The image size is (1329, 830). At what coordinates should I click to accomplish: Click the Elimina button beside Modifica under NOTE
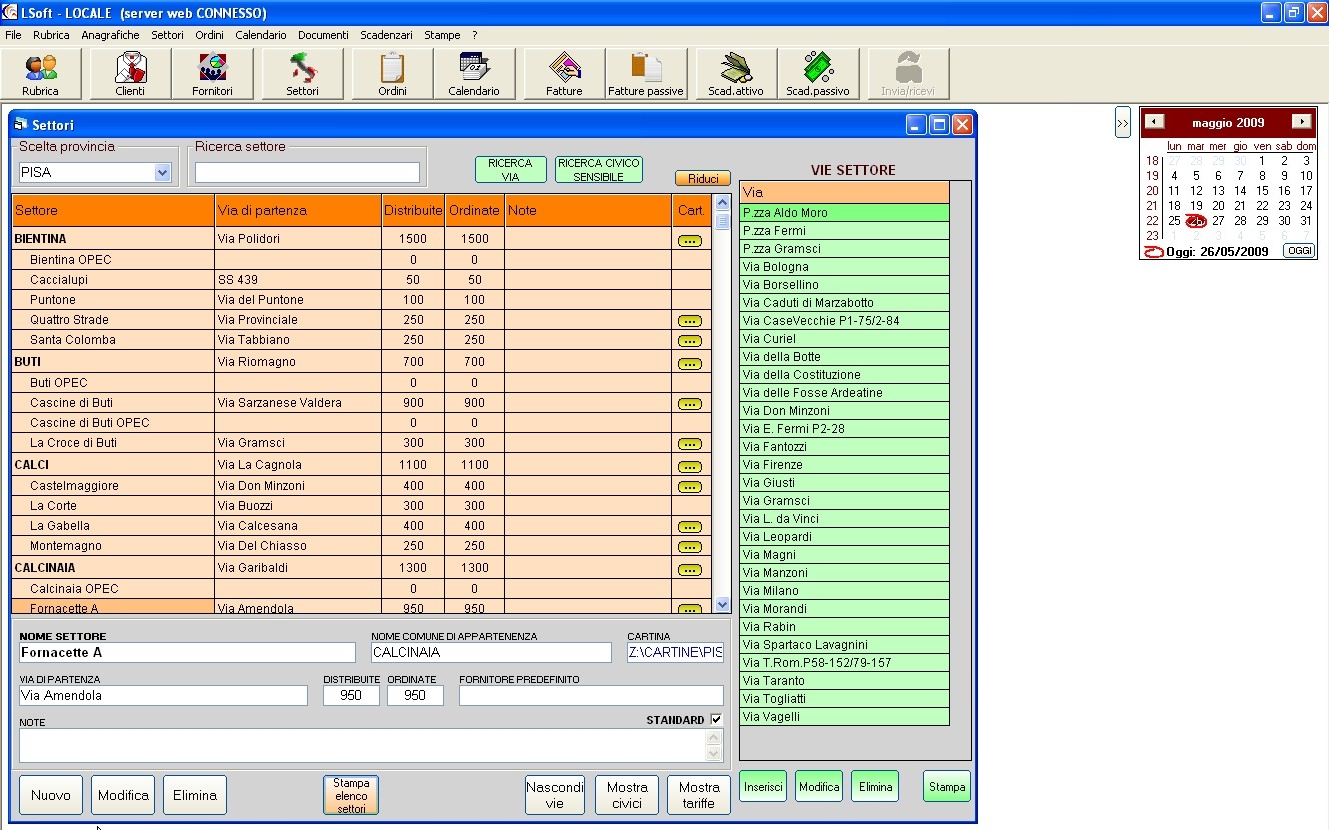[195, 796]
